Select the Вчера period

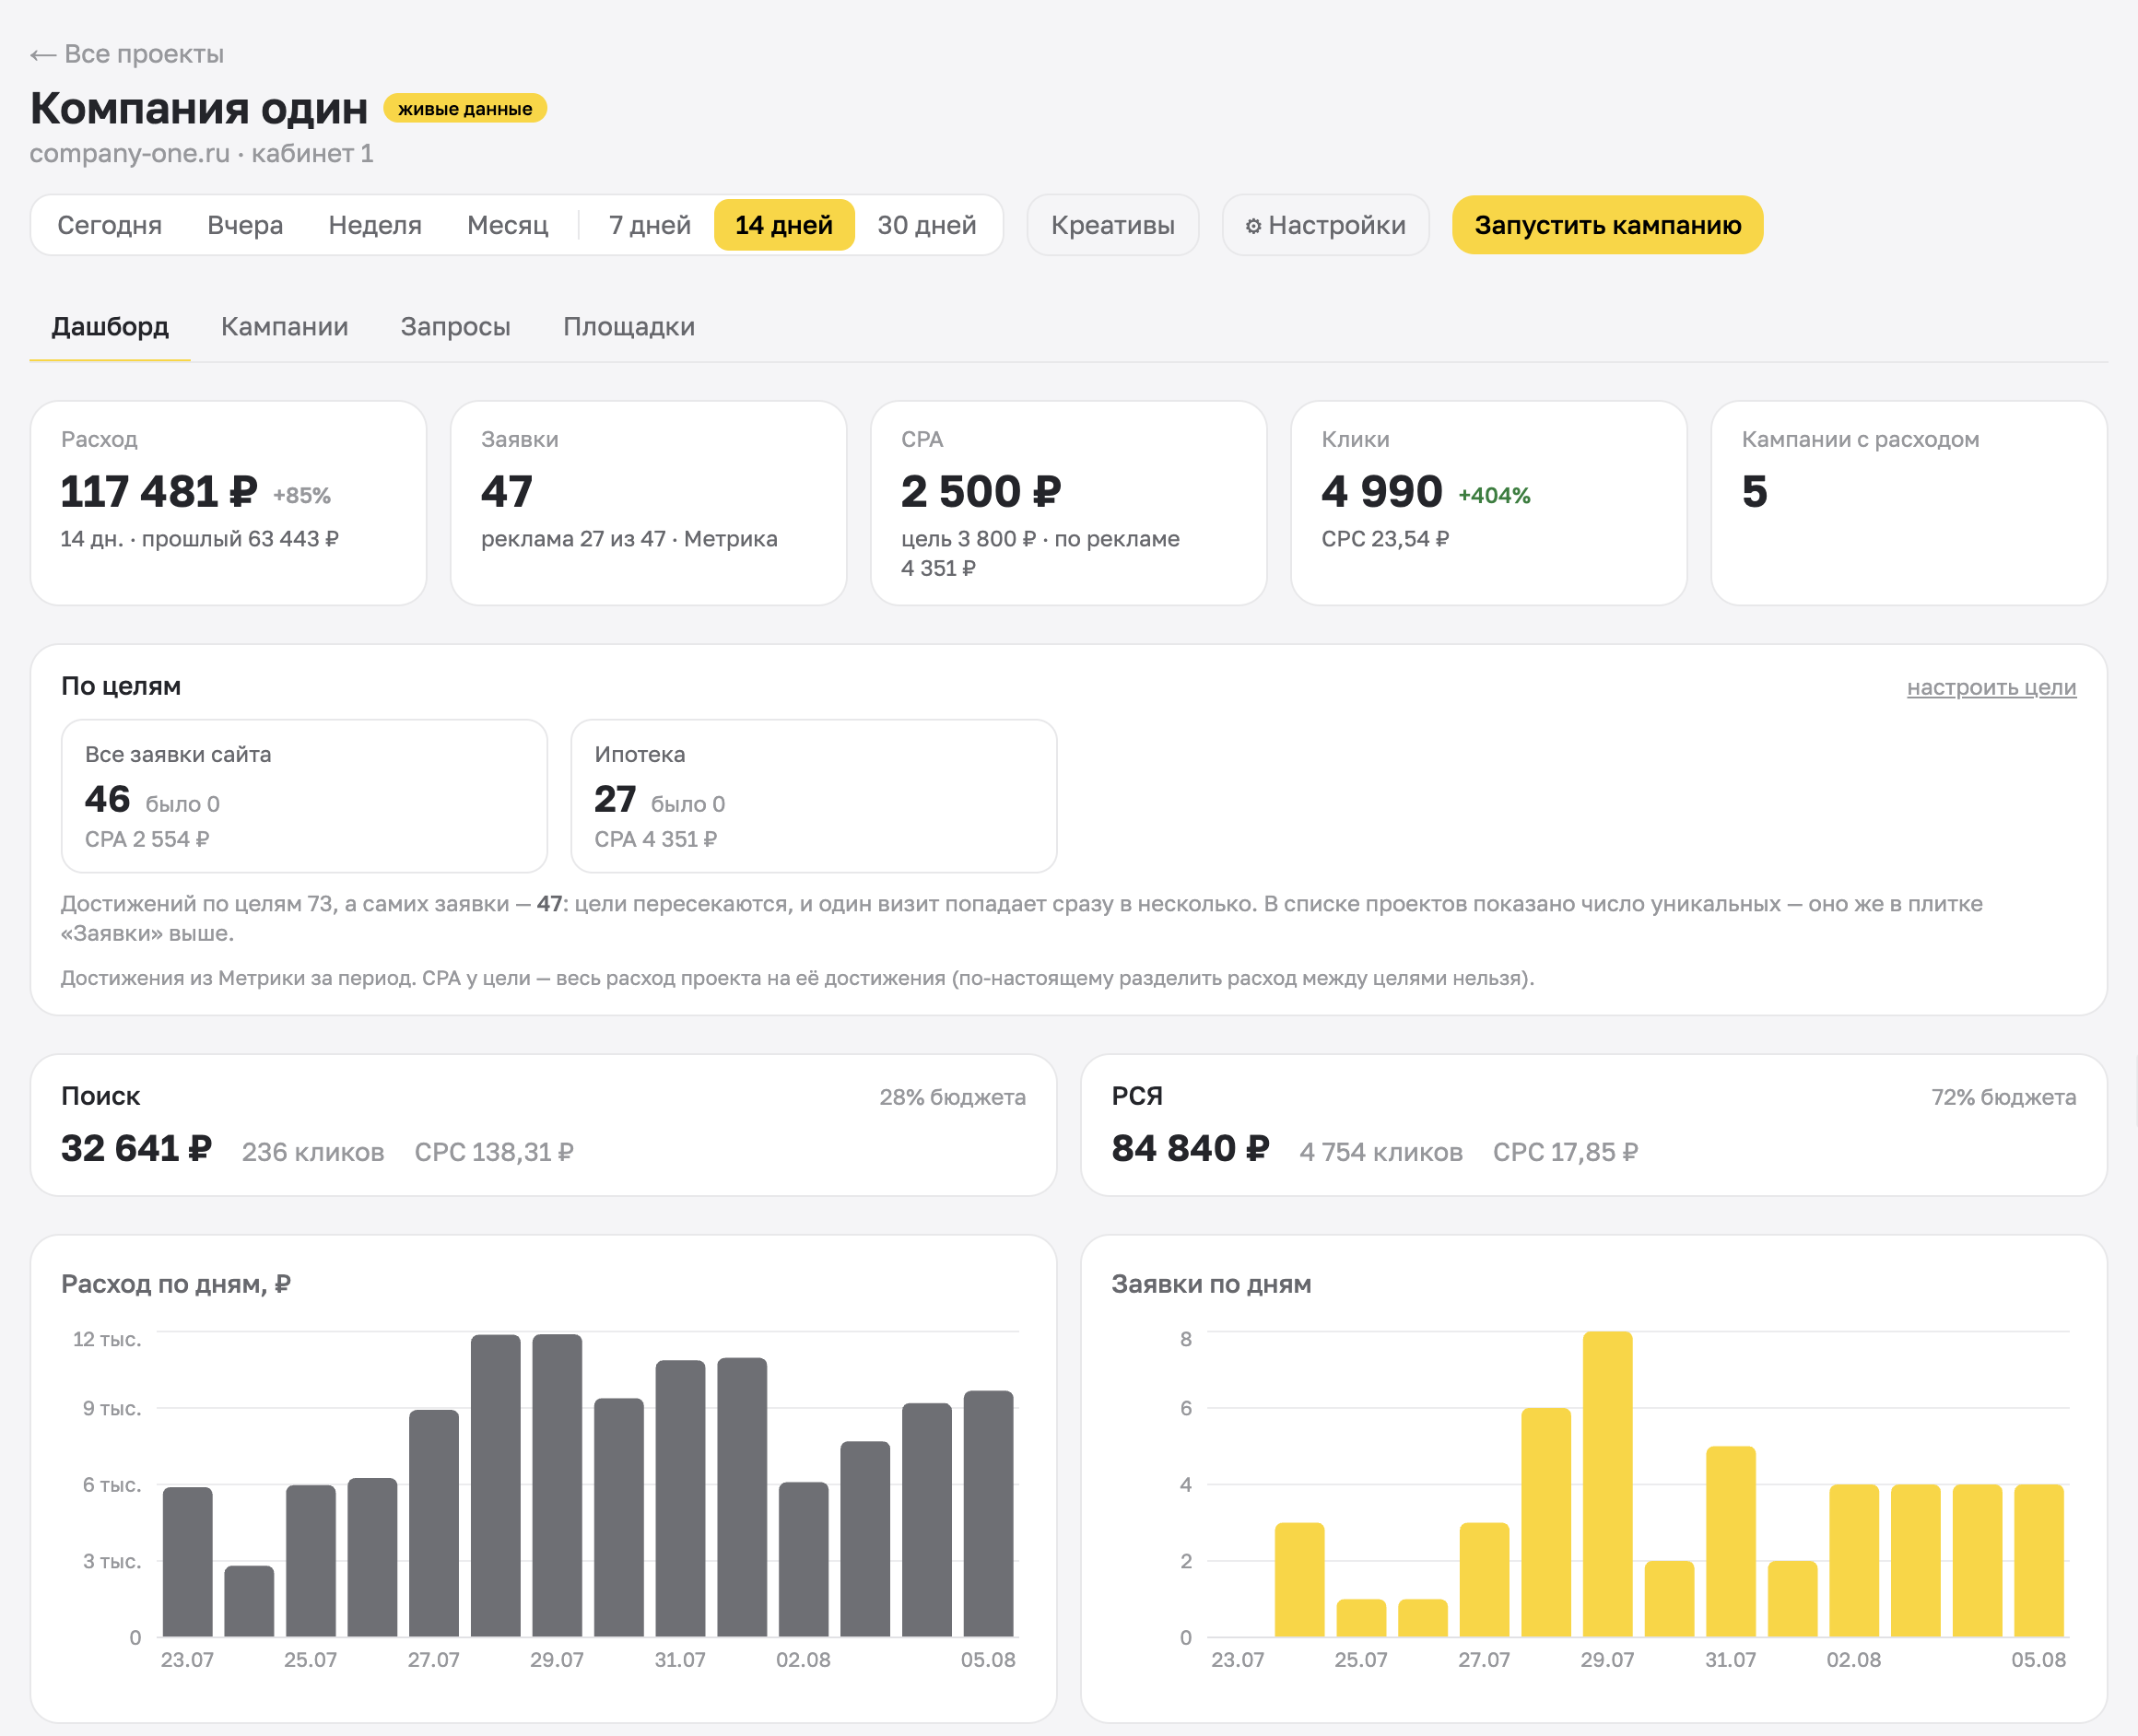coord(245,225)
